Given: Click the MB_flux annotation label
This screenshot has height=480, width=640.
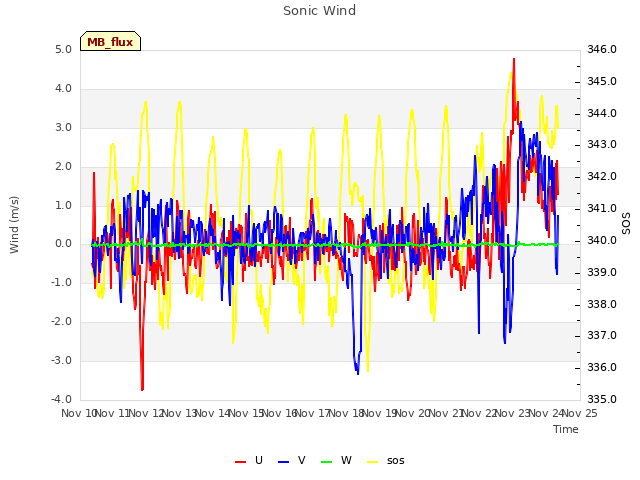Looking at the screenshot, I should pos(110,41).
